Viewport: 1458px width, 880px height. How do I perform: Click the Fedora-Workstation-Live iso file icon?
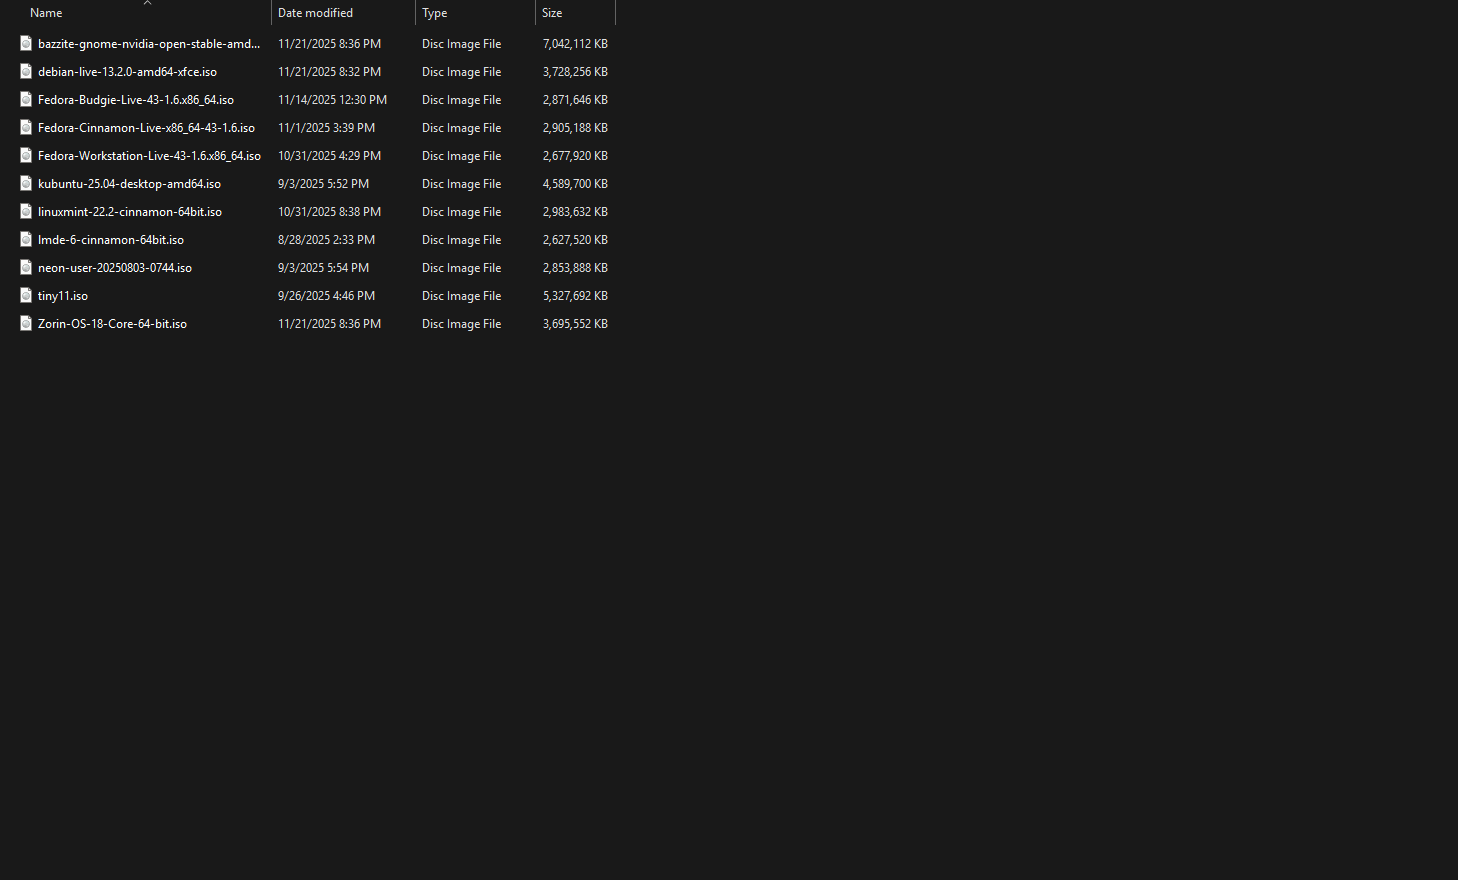point(26,155)
